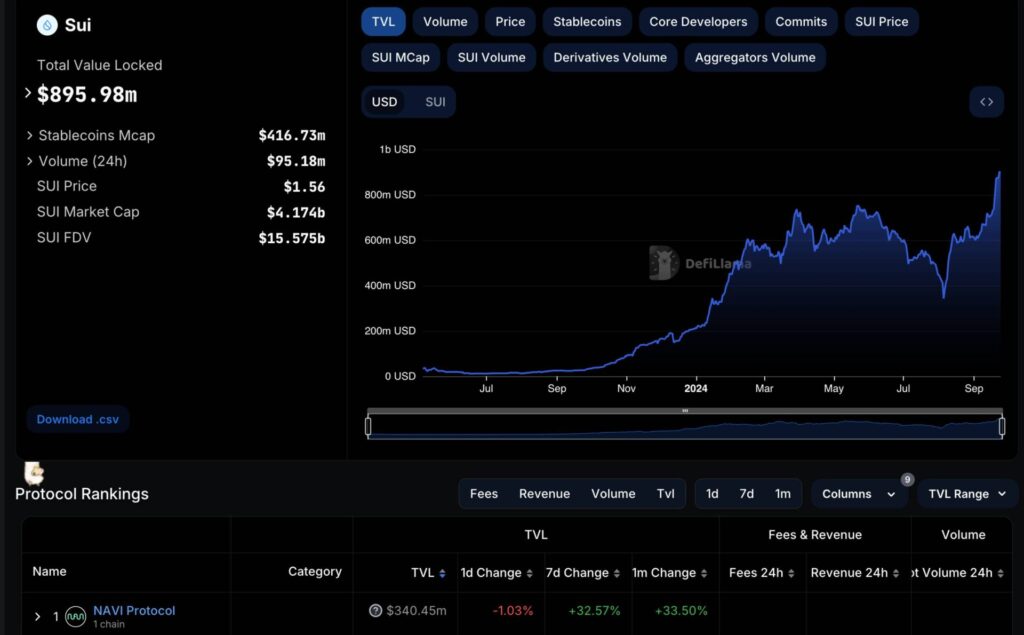The image size is (1024, 635).
Task: Expand the Total Value Locked breakdown
Action: click(27, 93)
